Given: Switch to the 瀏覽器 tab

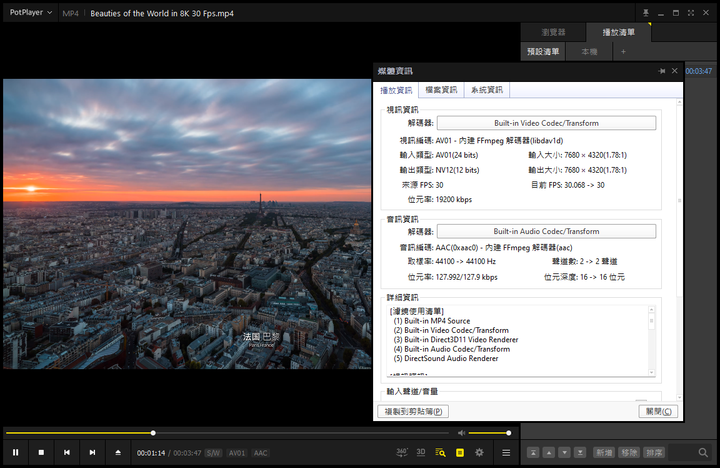Looking at the screenshot, I should click(x=553, y=32).
